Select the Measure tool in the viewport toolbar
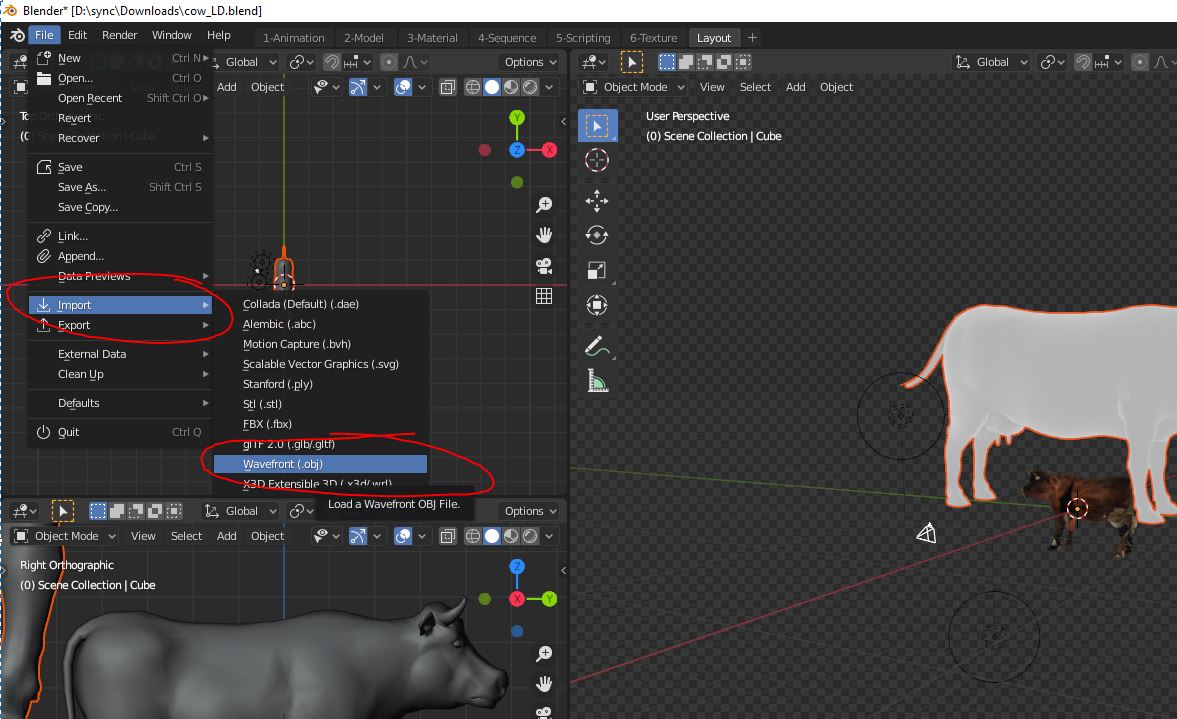 click(597, 381)
